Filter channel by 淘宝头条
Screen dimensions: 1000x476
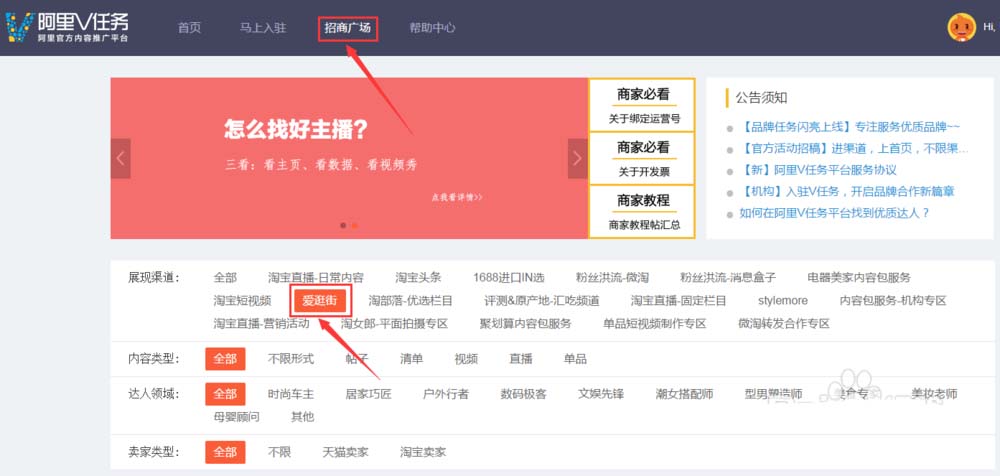(x=418, y=278)
